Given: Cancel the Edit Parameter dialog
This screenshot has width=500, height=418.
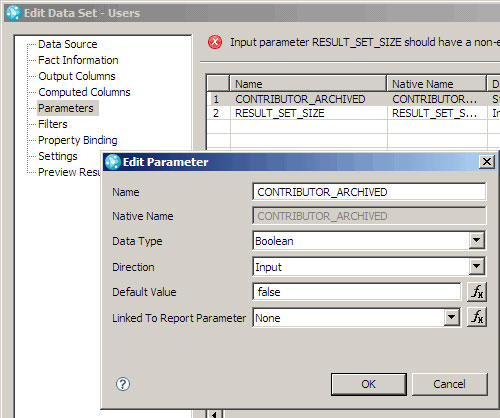Looking at the screenshot, I should [449, 384].
